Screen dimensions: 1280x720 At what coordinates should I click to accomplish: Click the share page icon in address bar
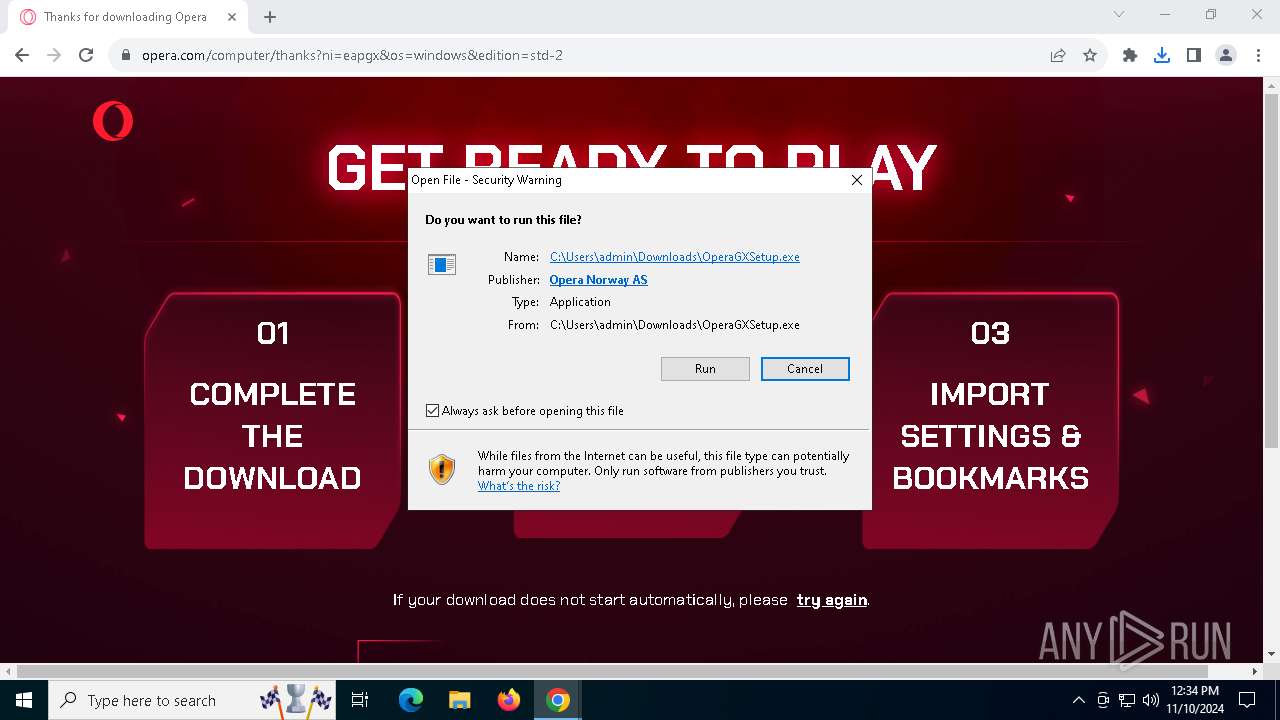click(1058, 55)
